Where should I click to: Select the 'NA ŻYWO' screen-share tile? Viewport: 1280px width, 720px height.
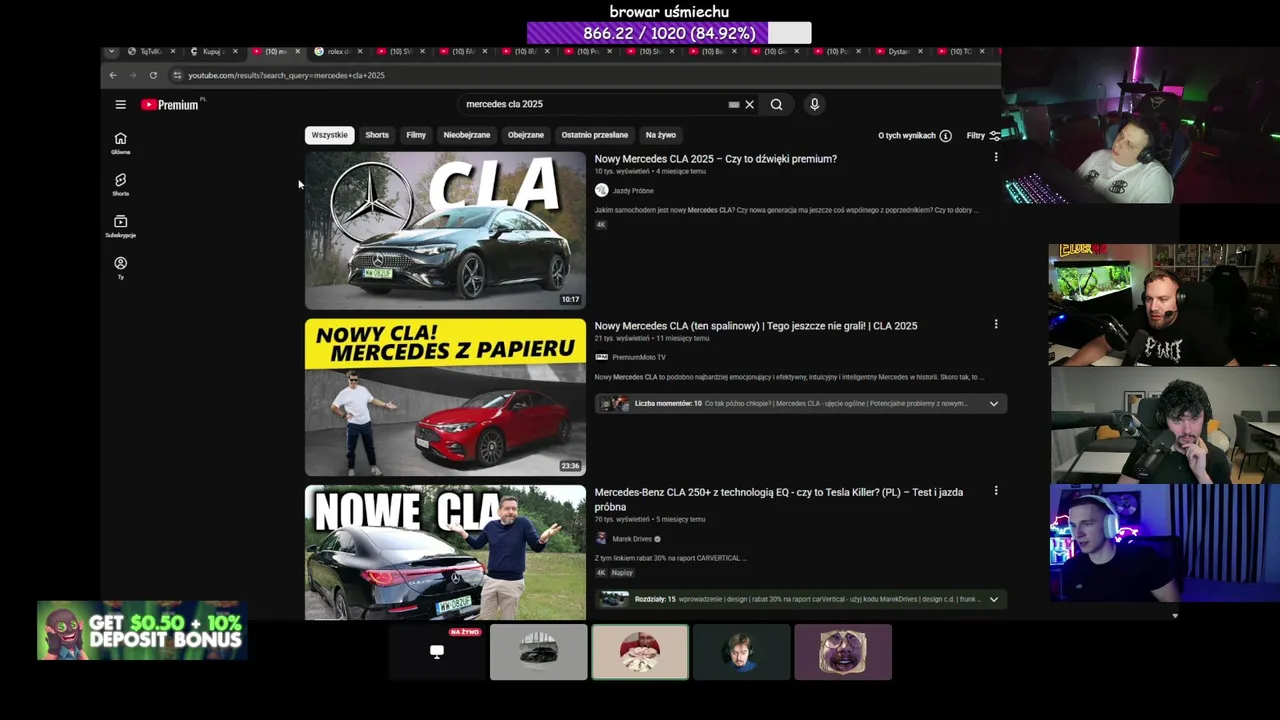437,652
